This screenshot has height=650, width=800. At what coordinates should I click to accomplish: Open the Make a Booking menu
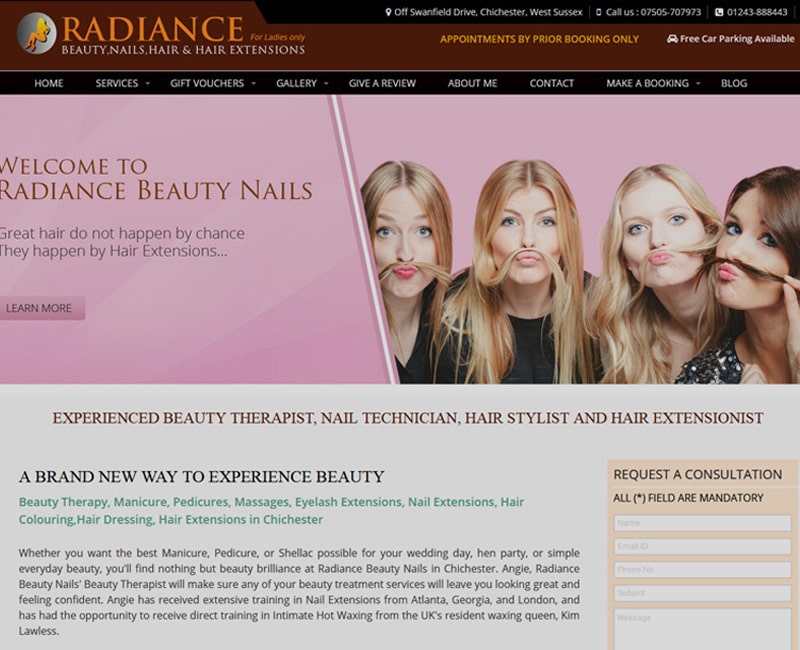(647, 83)
